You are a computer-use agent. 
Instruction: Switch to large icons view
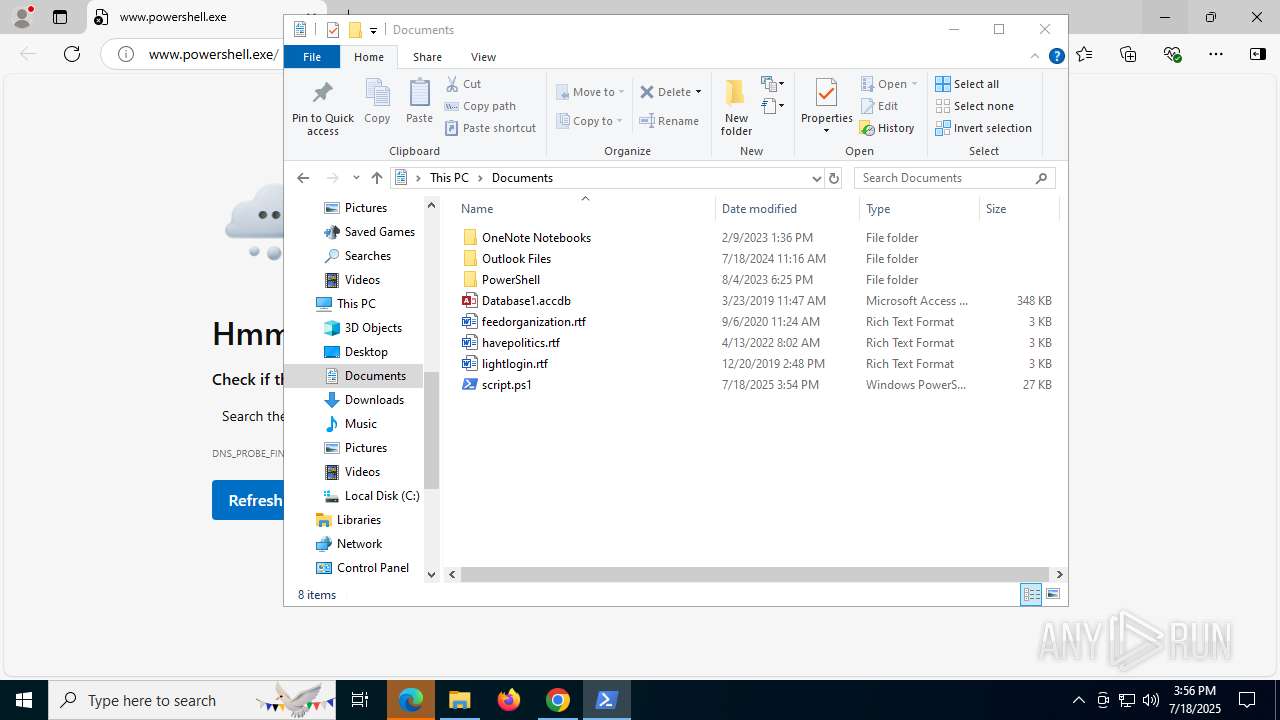(1053, 595)
